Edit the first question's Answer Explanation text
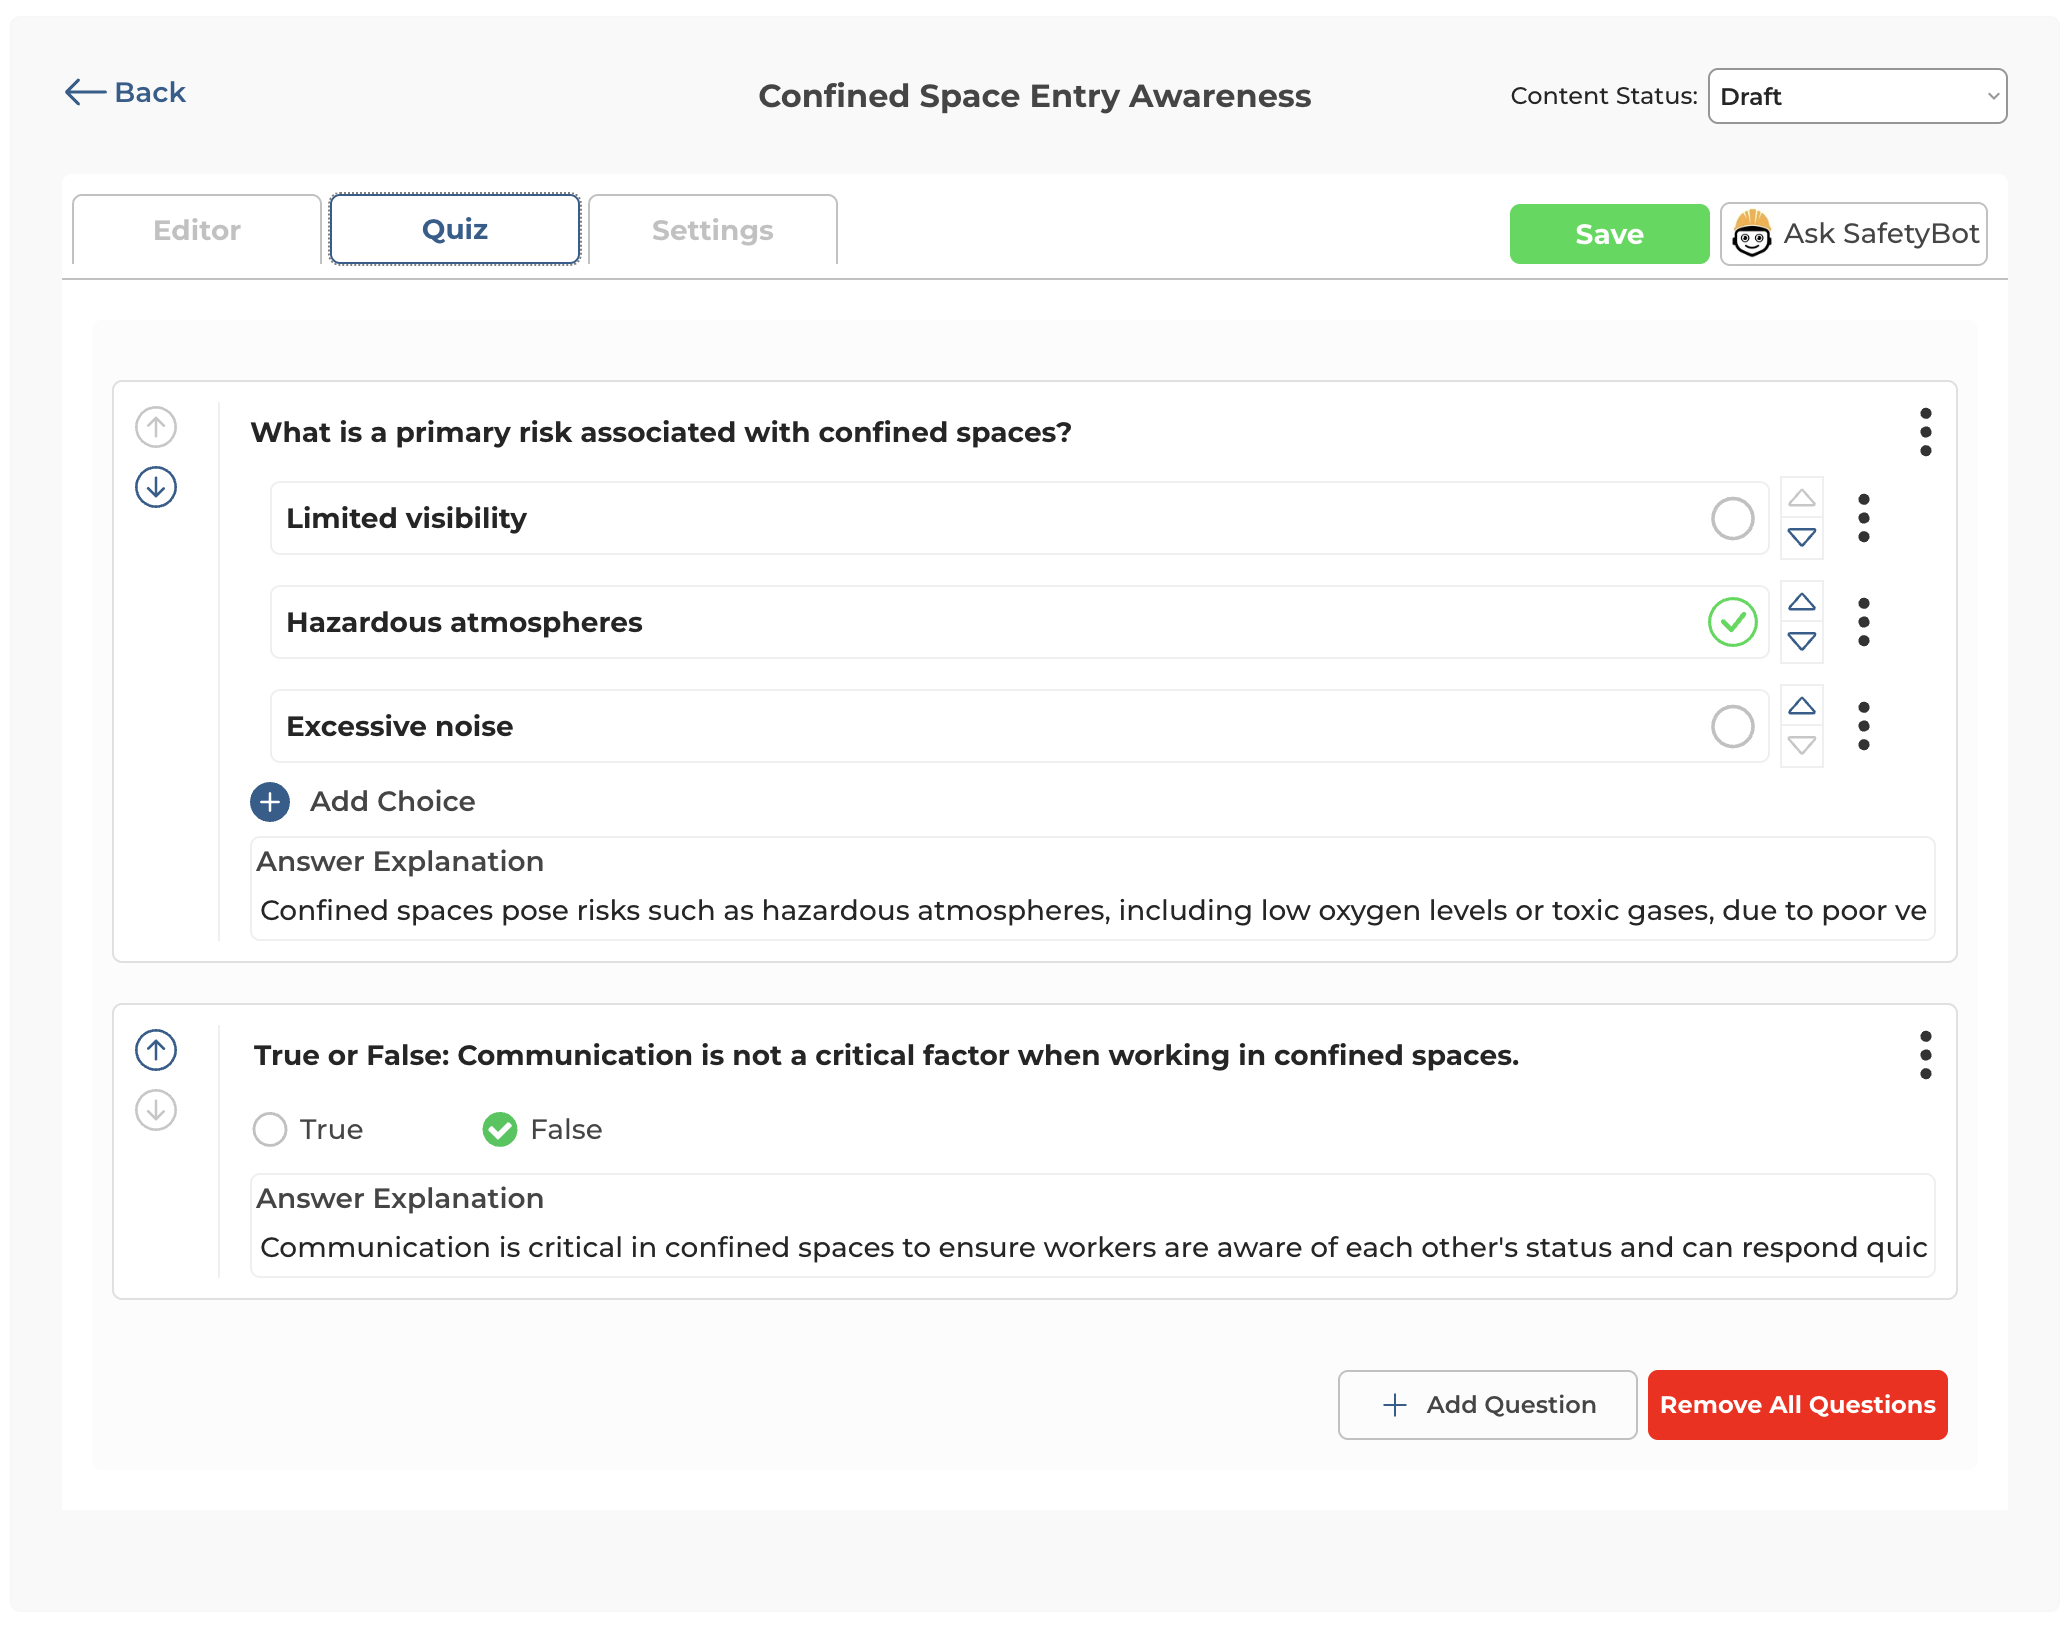 pos(1000,910)
